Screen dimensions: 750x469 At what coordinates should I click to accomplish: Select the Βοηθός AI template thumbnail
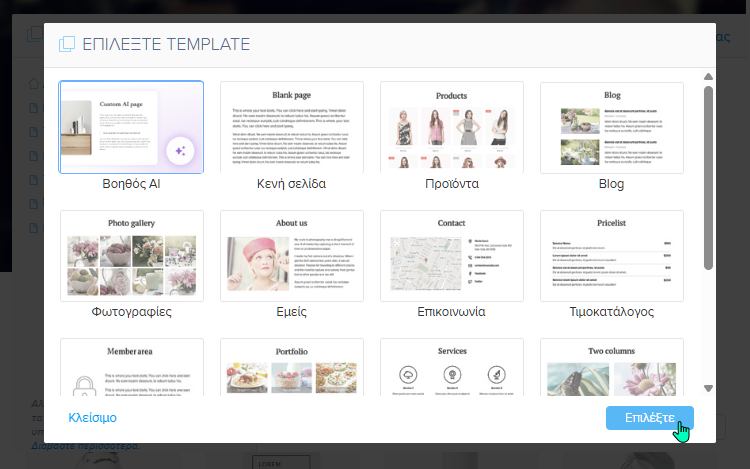(x=131, y=127)
